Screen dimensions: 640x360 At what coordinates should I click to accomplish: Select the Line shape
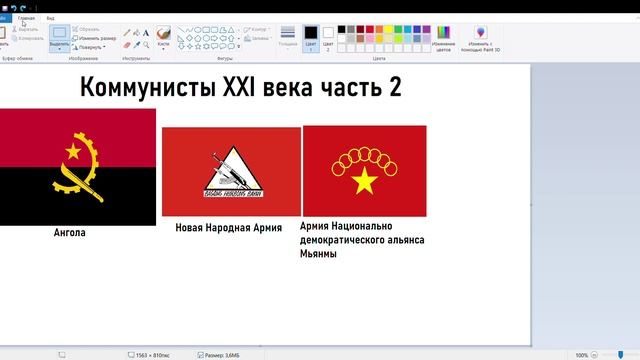pos(181,30)
